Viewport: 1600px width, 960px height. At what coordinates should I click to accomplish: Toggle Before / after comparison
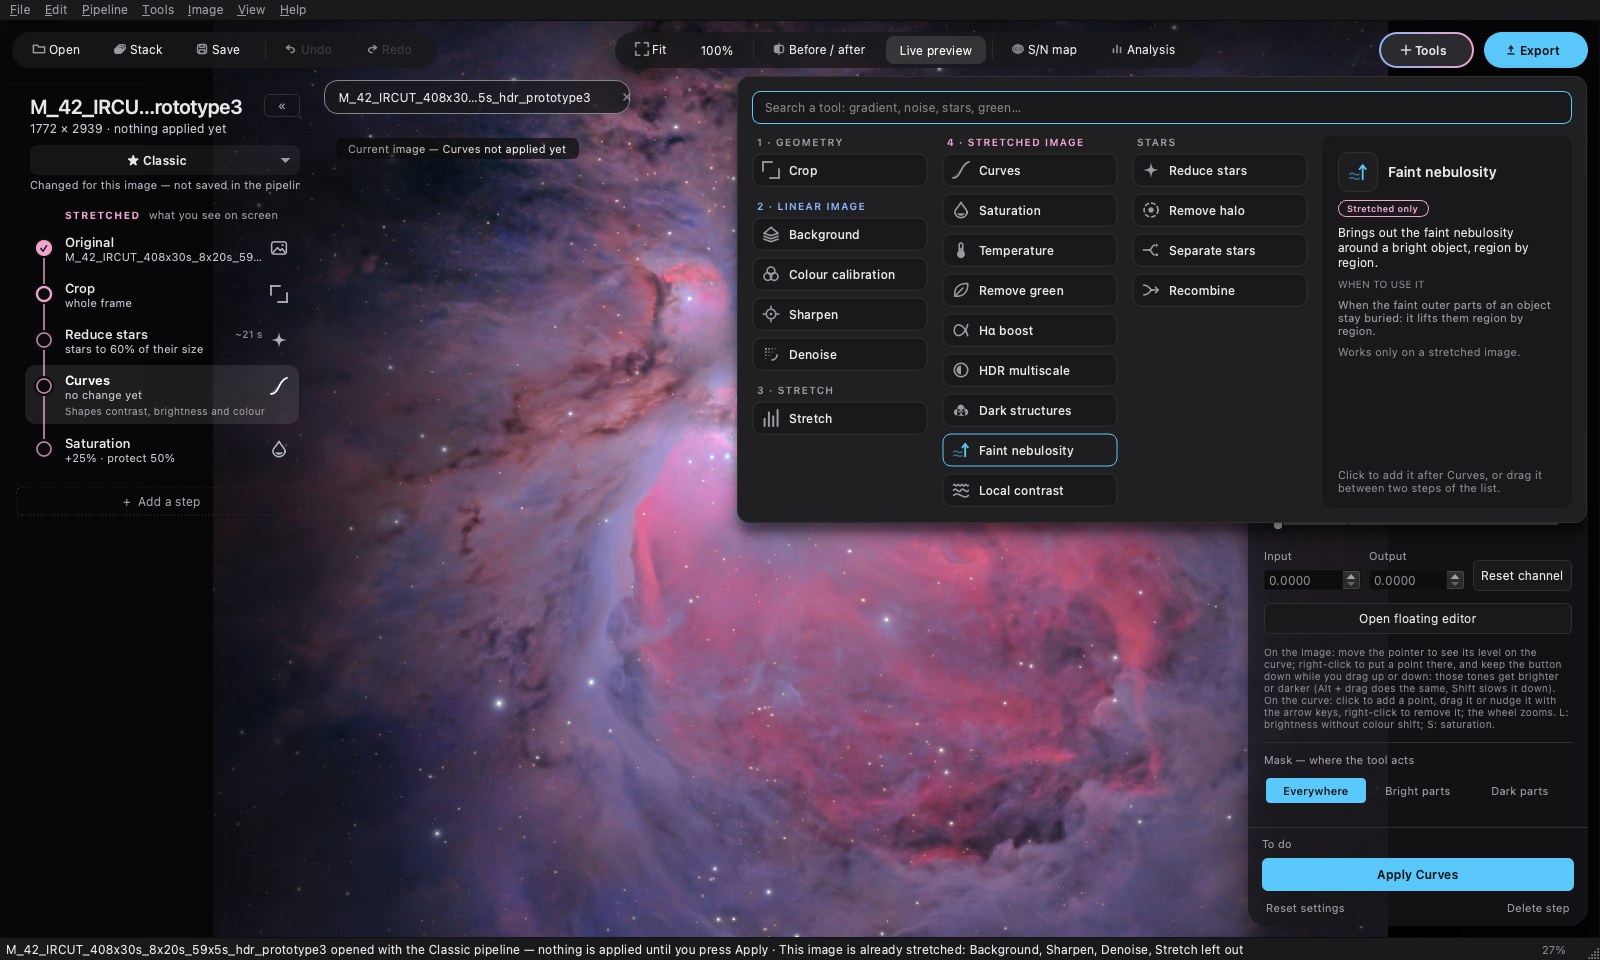point(819,50)
